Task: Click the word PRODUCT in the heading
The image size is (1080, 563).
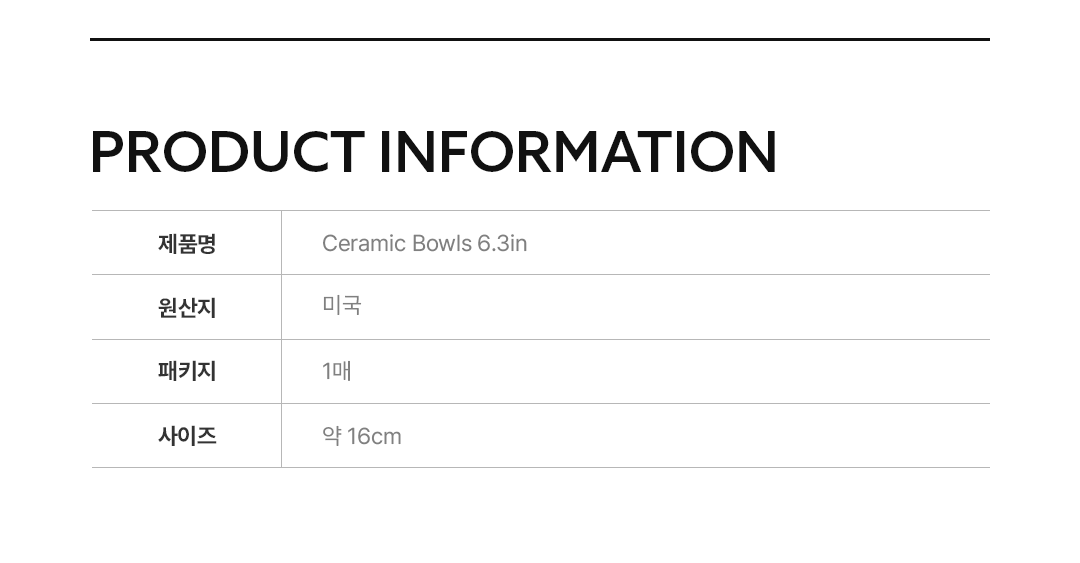Action: (x=226, y=152)
